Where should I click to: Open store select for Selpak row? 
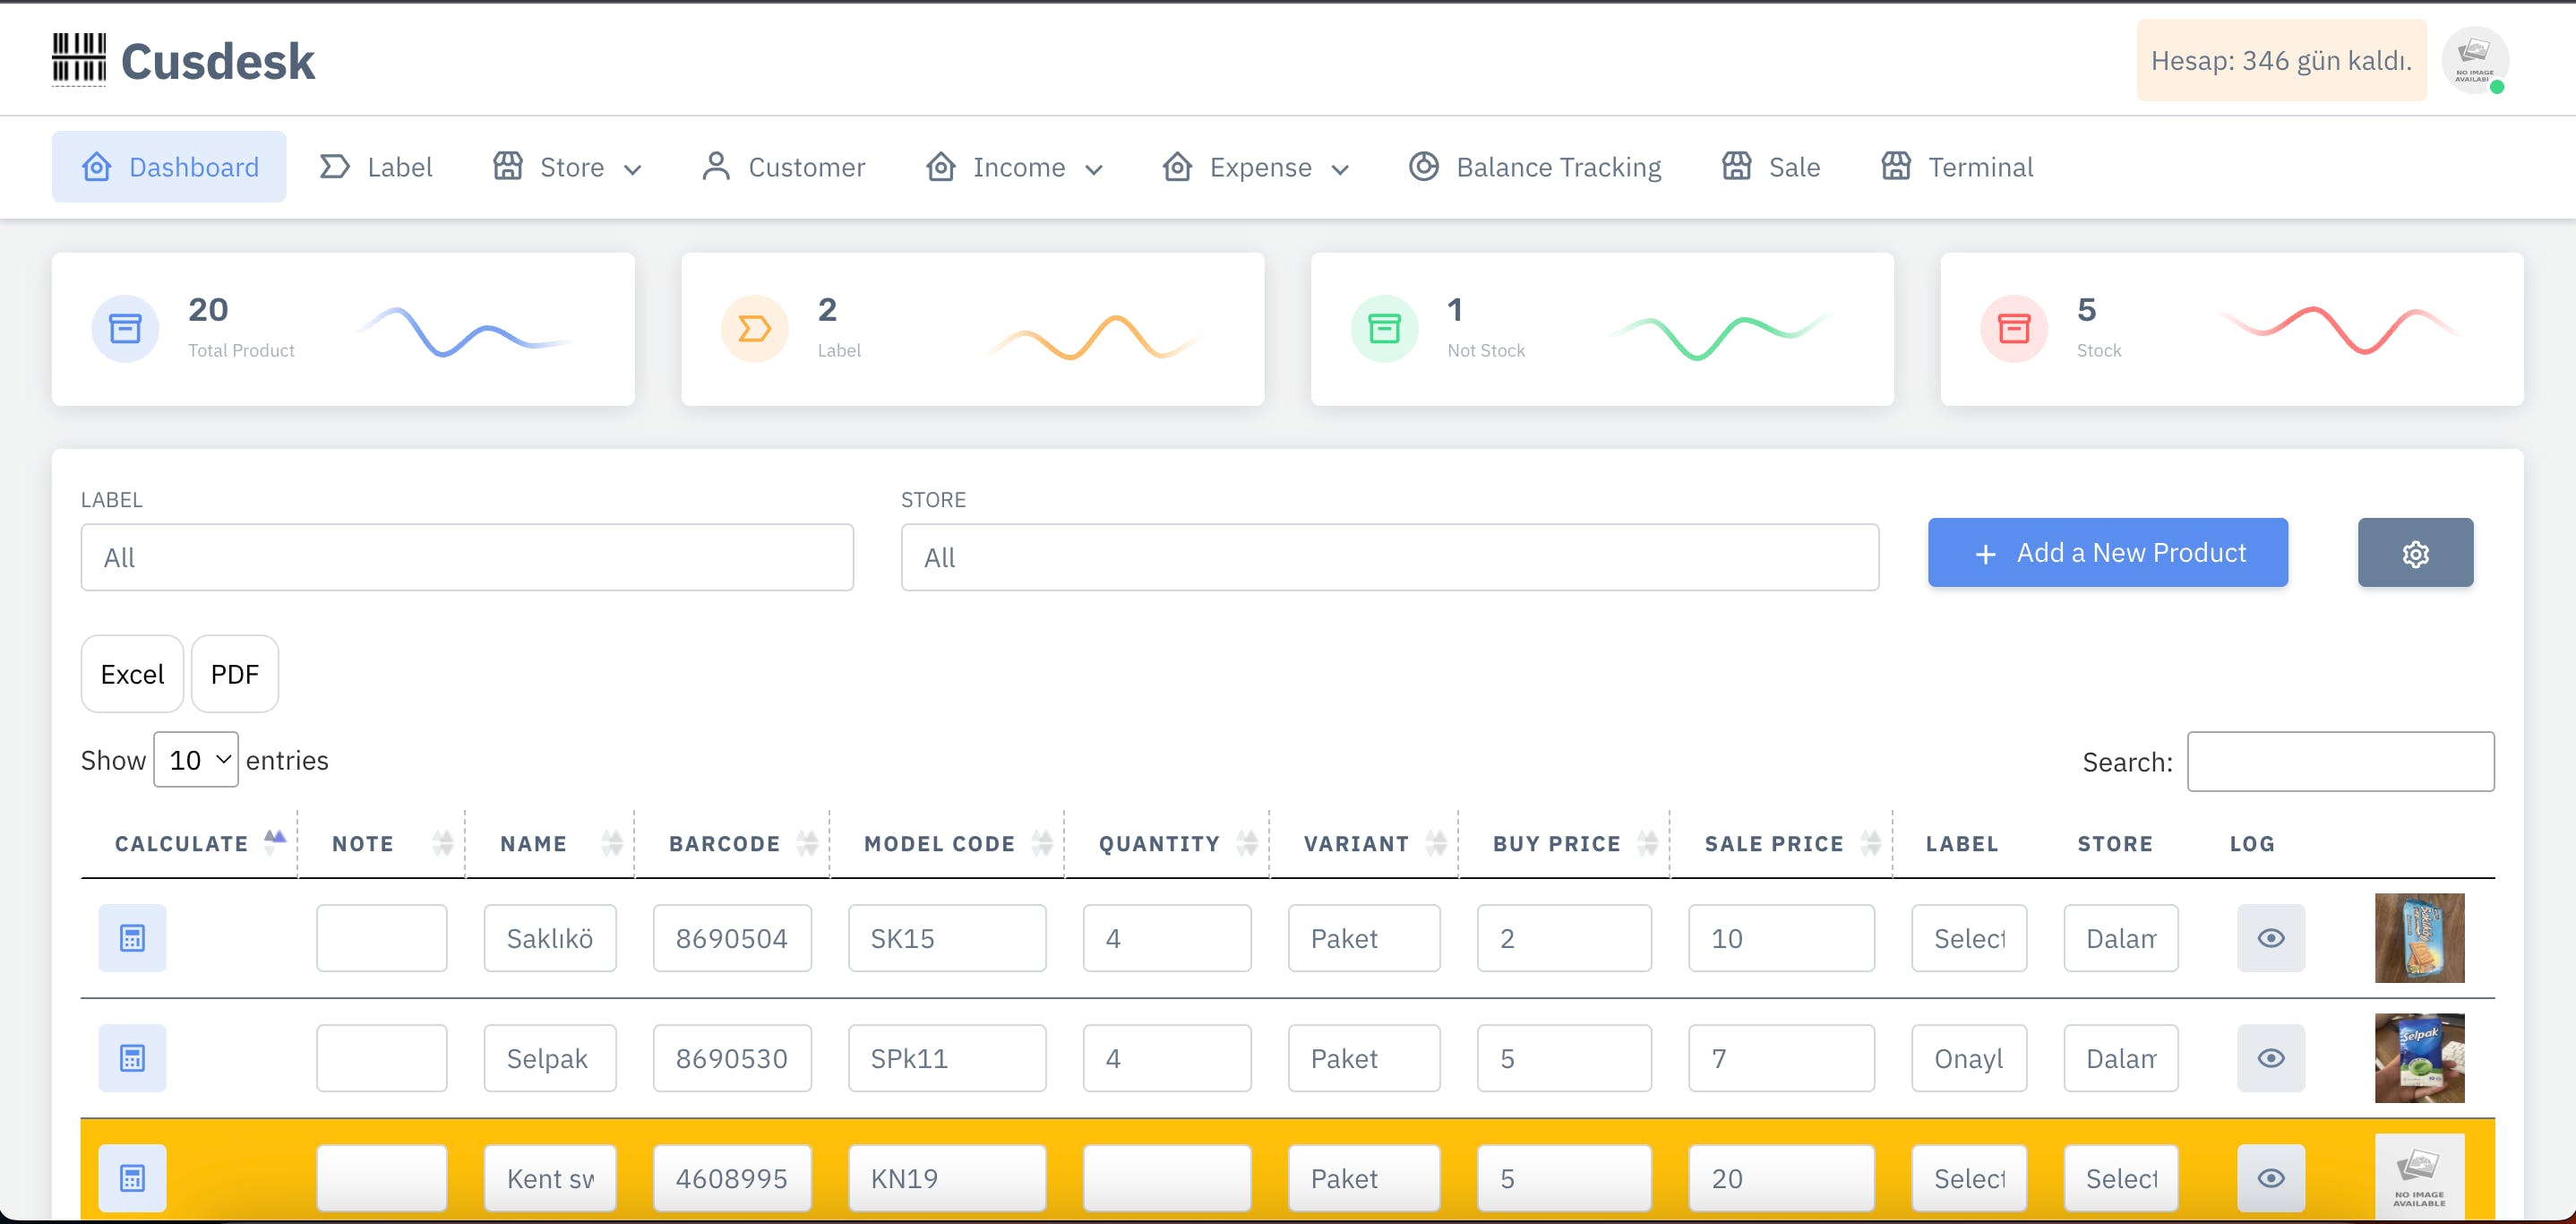point(2121,1058)
